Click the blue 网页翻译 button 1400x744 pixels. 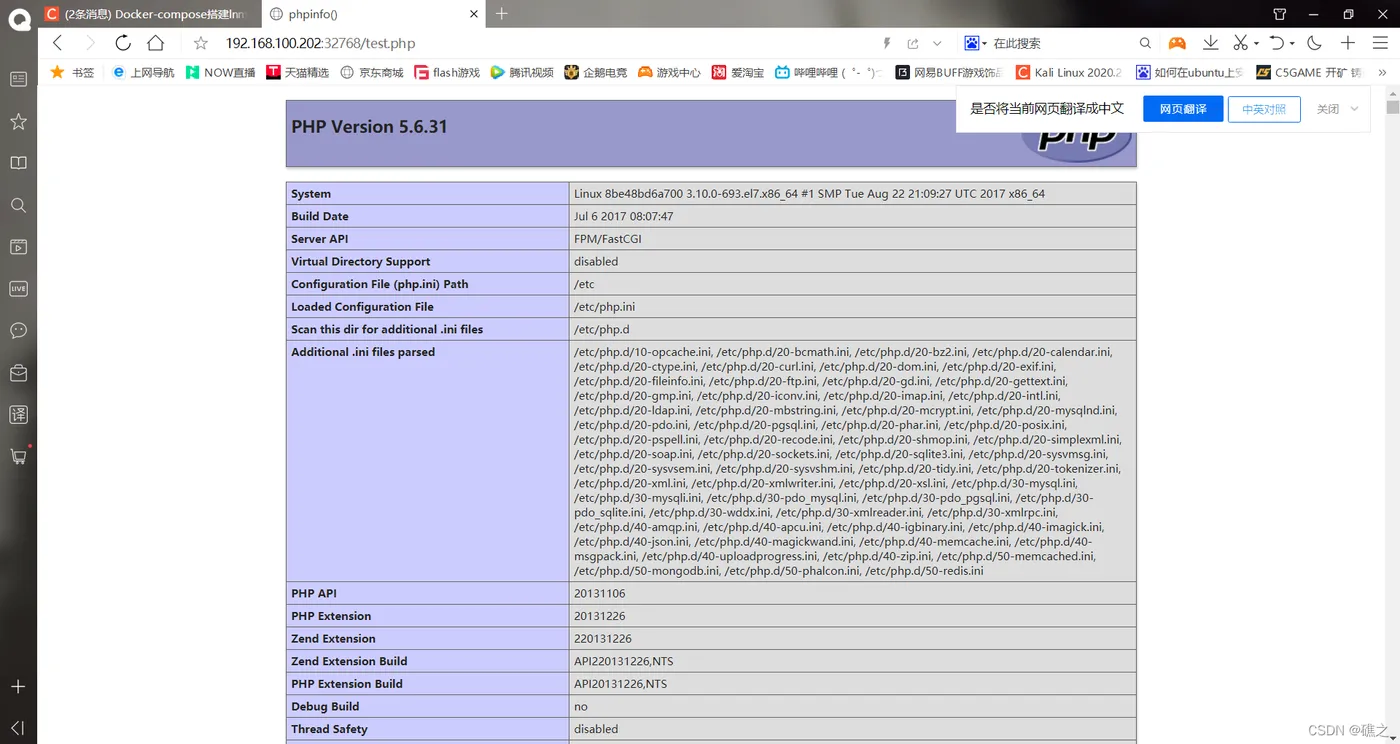(x=1183, y=109)
